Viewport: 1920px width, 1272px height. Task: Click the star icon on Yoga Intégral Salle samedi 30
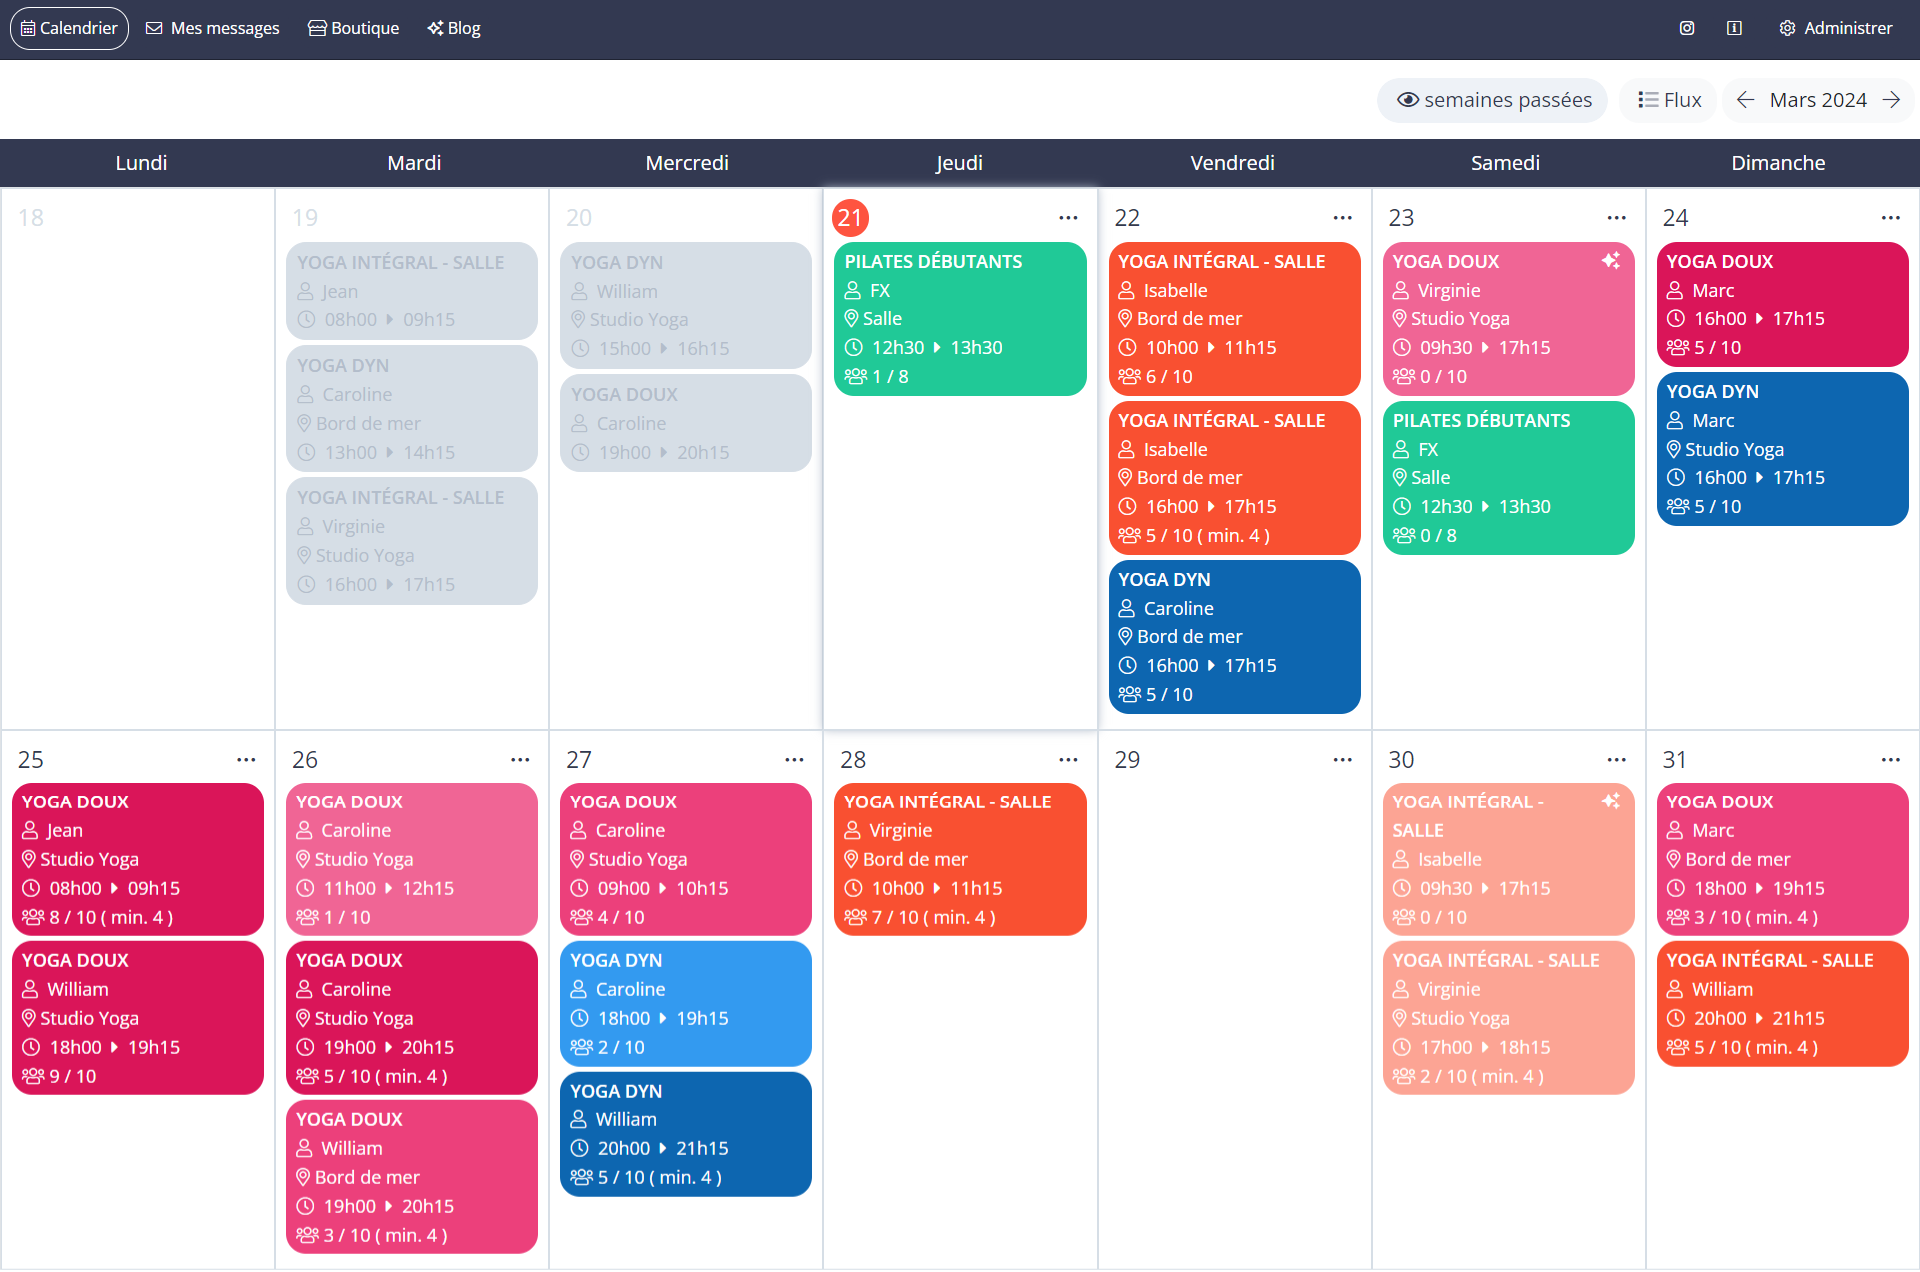click(1611, 799)
